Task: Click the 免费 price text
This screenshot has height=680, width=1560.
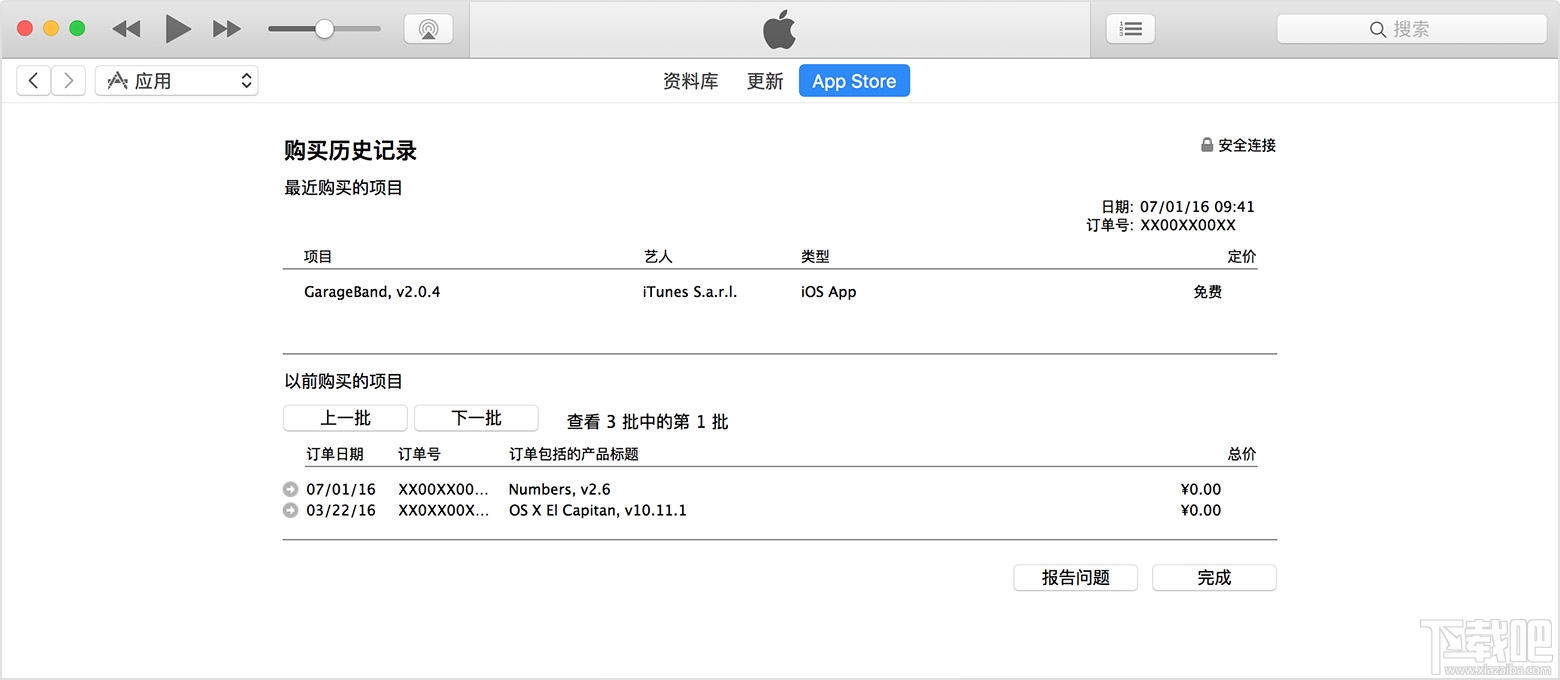Action: coord(1207,292)
